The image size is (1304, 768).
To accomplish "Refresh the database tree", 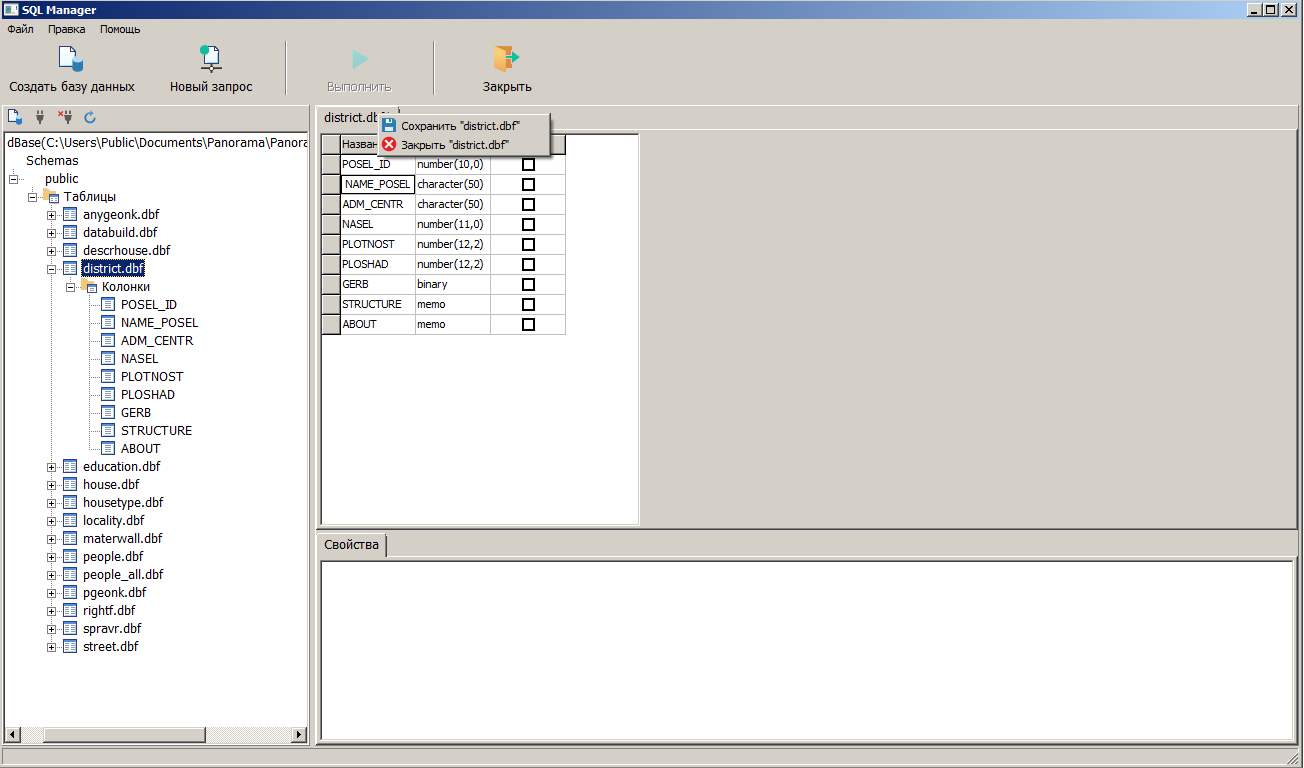I will click(90, 117).
